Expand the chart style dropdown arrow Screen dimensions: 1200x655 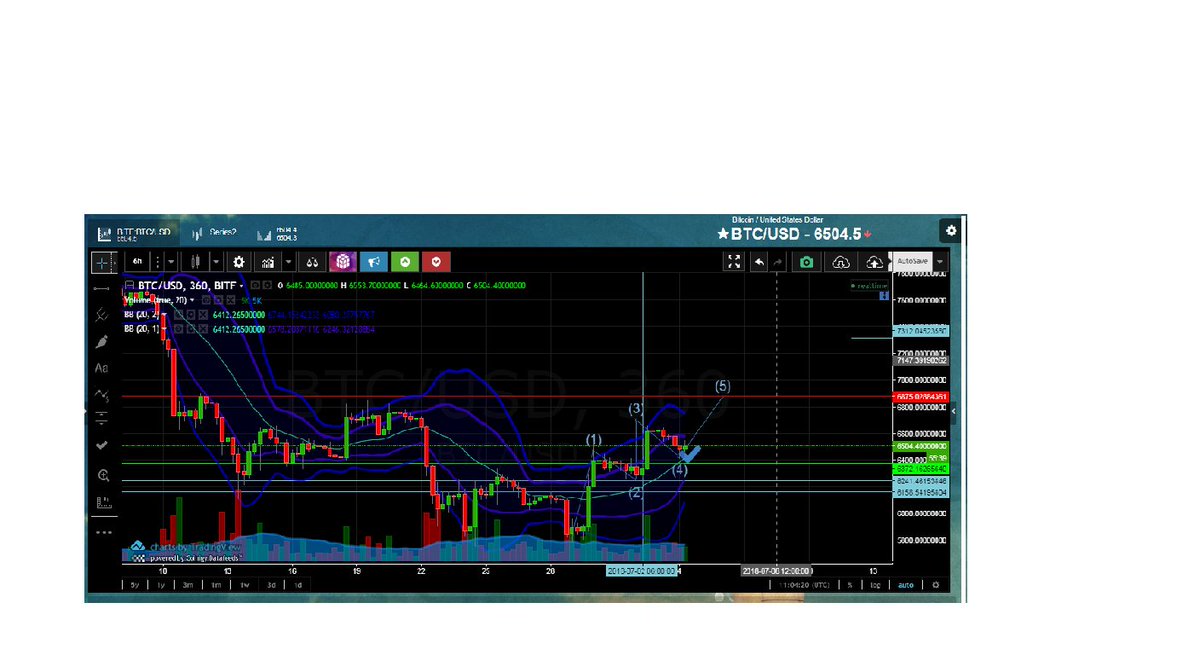click(217, 262)
